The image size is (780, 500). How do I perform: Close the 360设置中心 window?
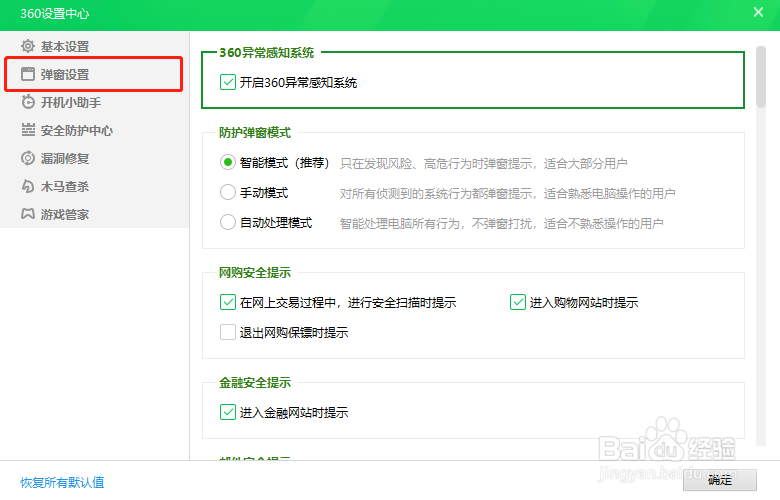coord(758,12)
